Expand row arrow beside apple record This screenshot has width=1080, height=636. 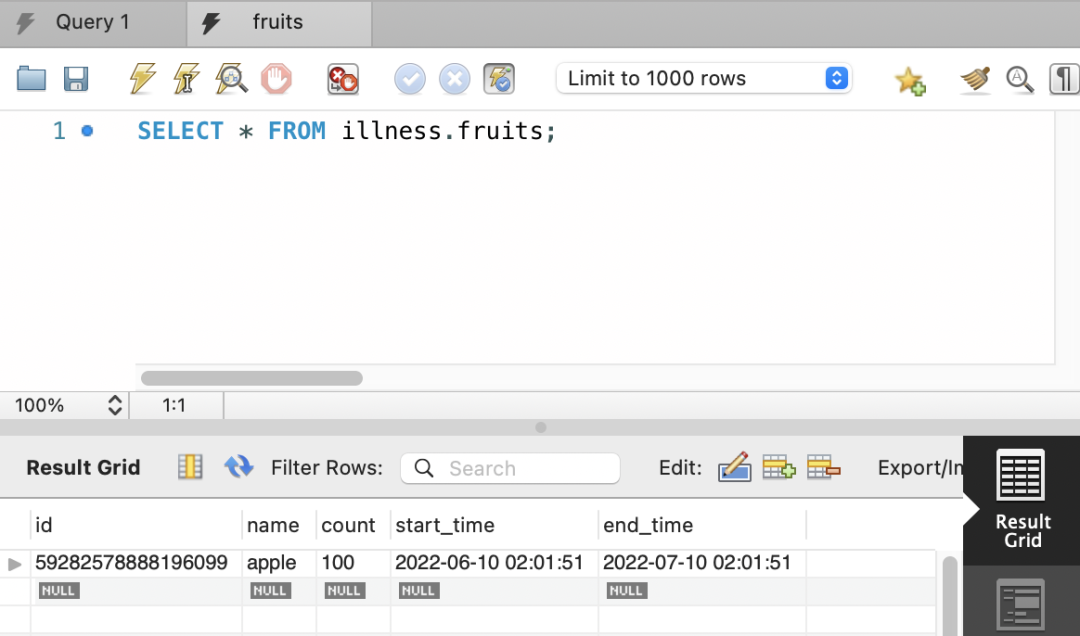(14, 564)
